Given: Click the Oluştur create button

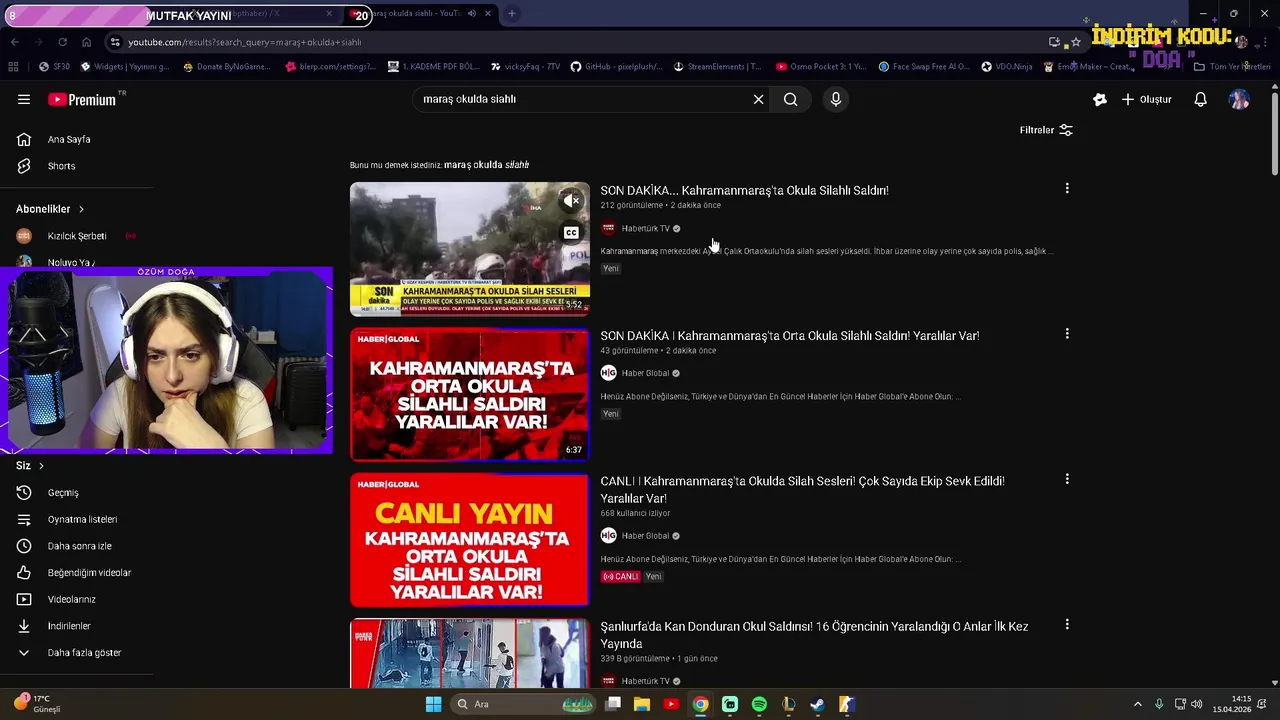Looking at the screenshot, I should click(x=1146, y=99).
